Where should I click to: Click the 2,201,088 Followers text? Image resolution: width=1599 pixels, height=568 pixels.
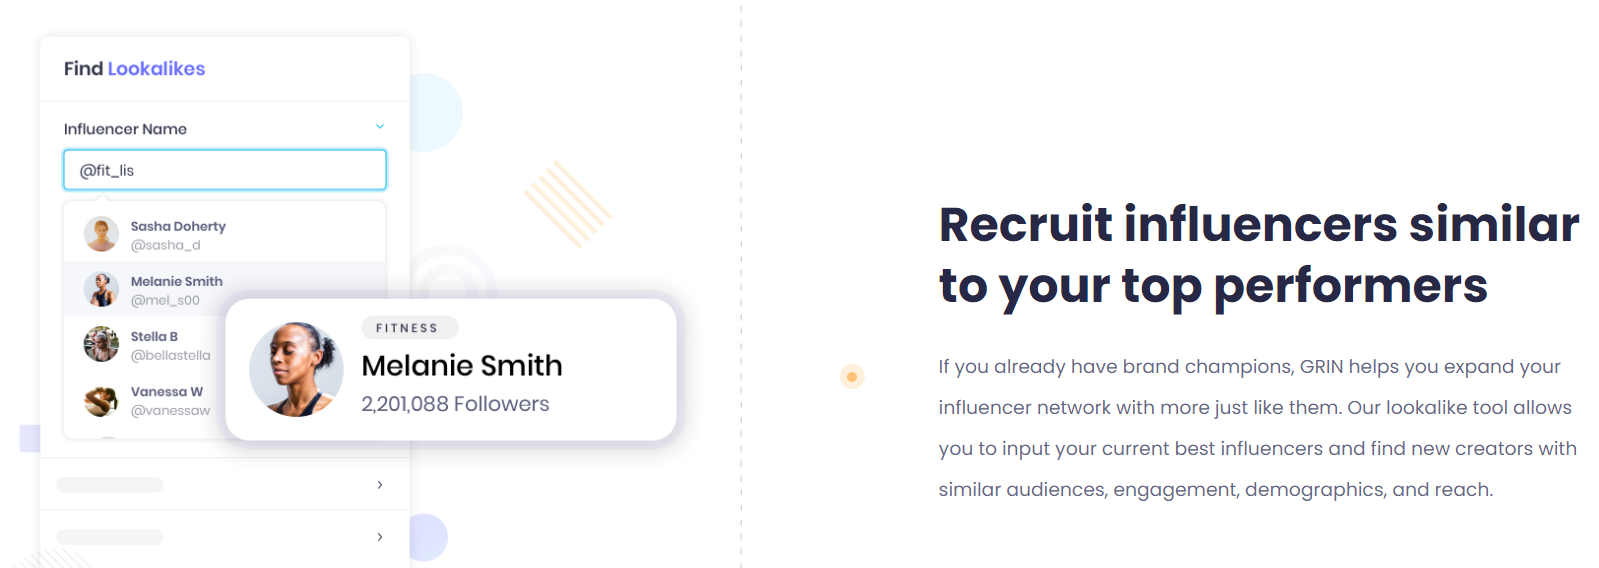coord(455,404)
